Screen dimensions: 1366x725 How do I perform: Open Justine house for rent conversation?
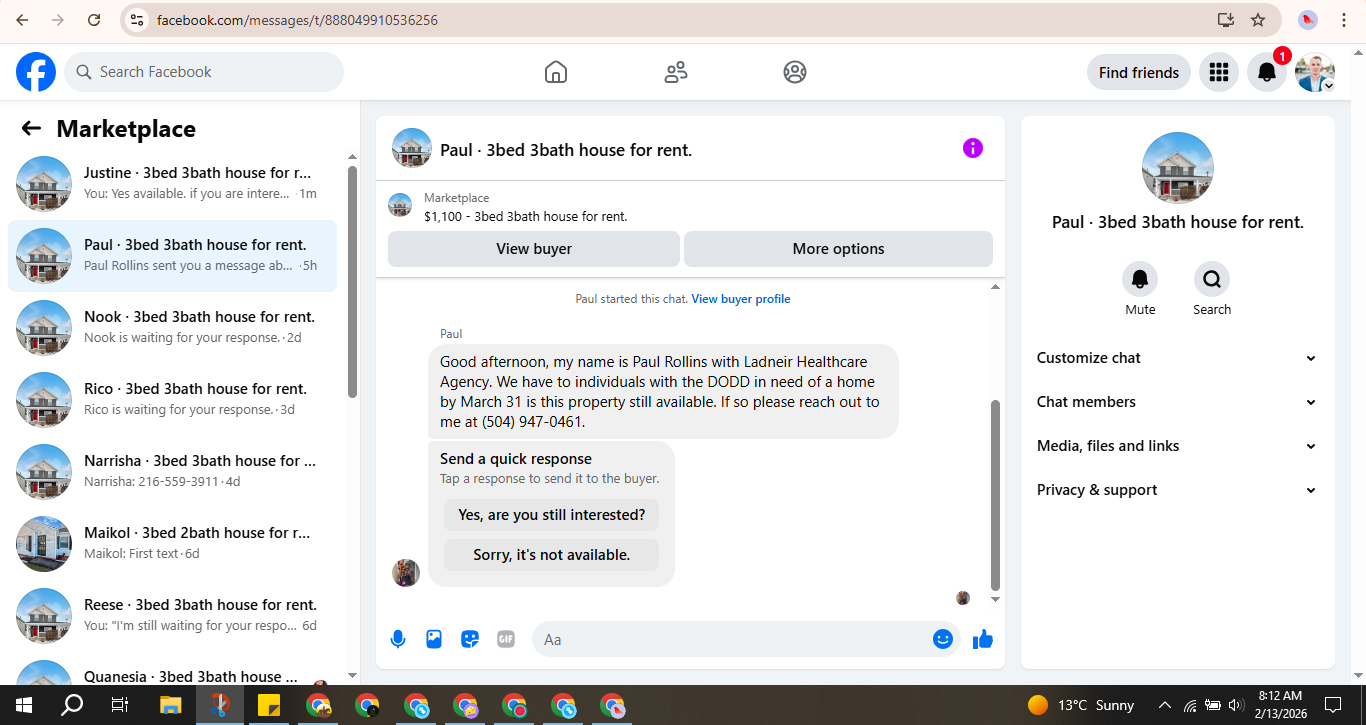tap(172, 184)
